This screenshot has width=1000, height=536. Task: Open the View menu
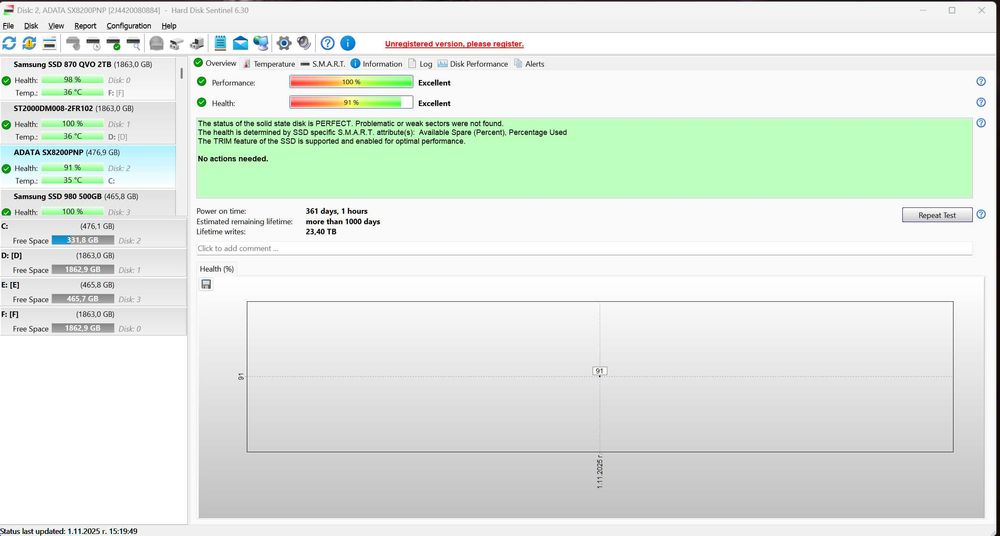coord(56,26)
